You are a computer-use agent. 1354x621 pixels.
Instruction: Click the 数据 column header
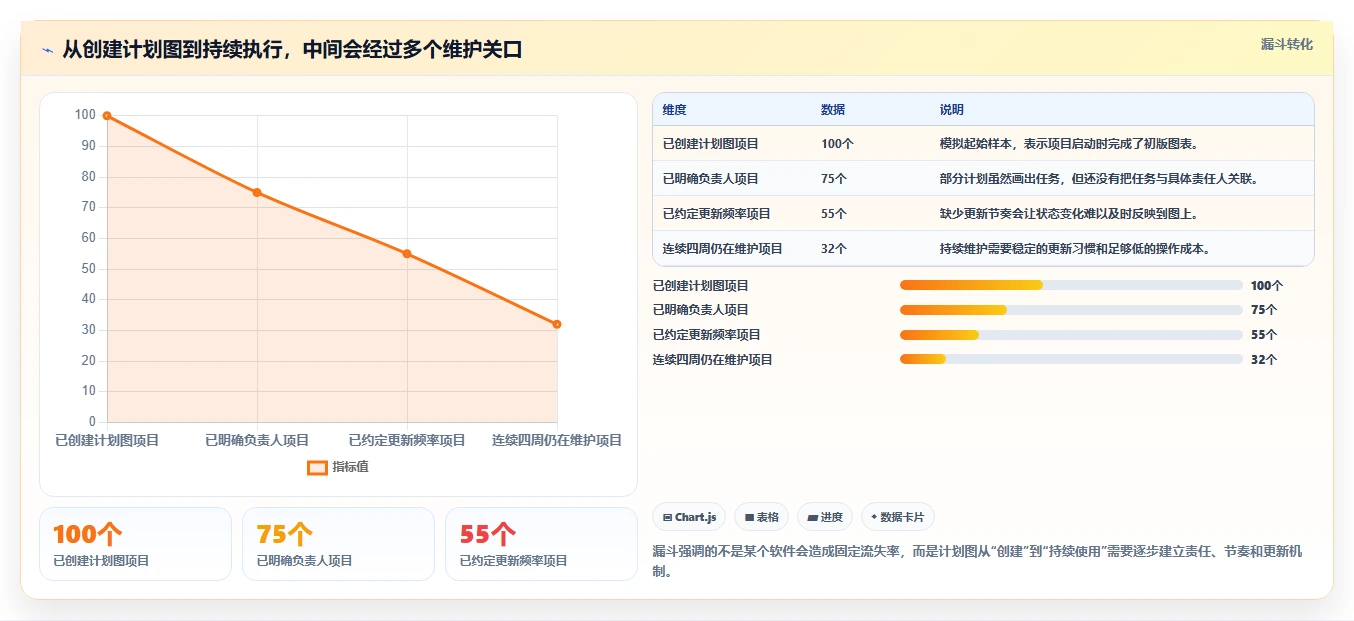[833, 110]
